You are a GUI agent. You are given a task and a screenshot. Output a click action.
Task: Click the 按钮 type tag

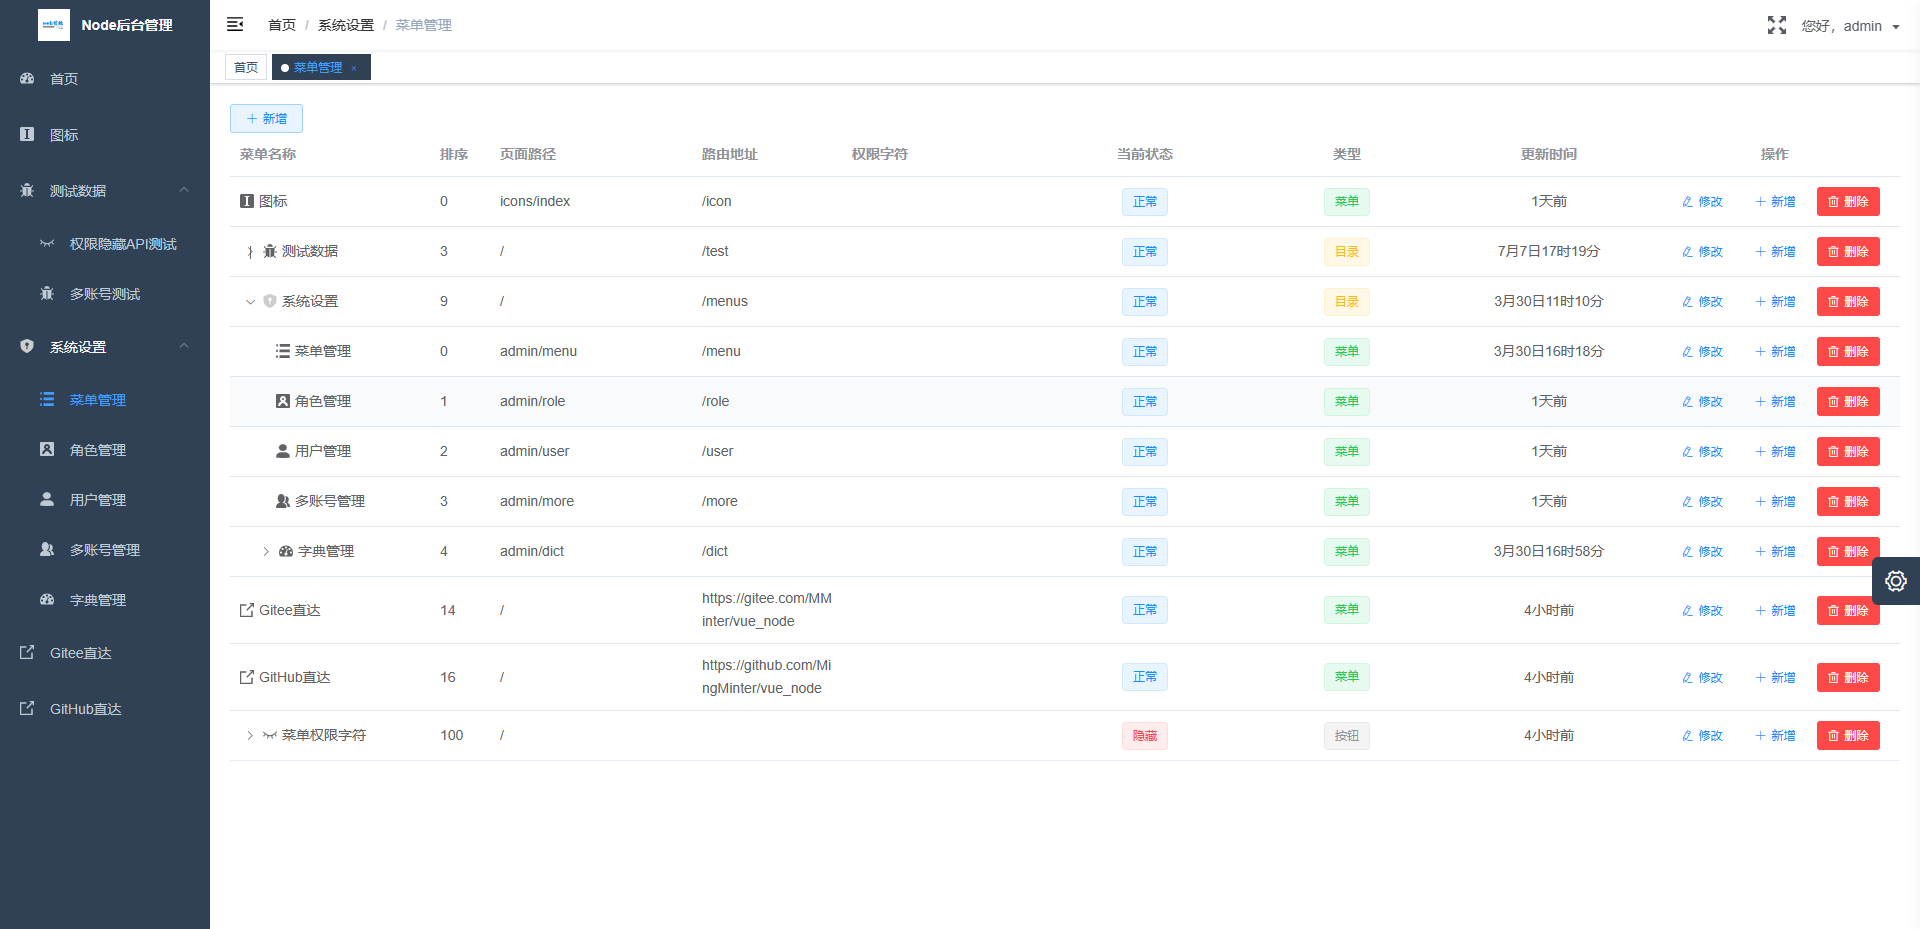[1347, 736]
